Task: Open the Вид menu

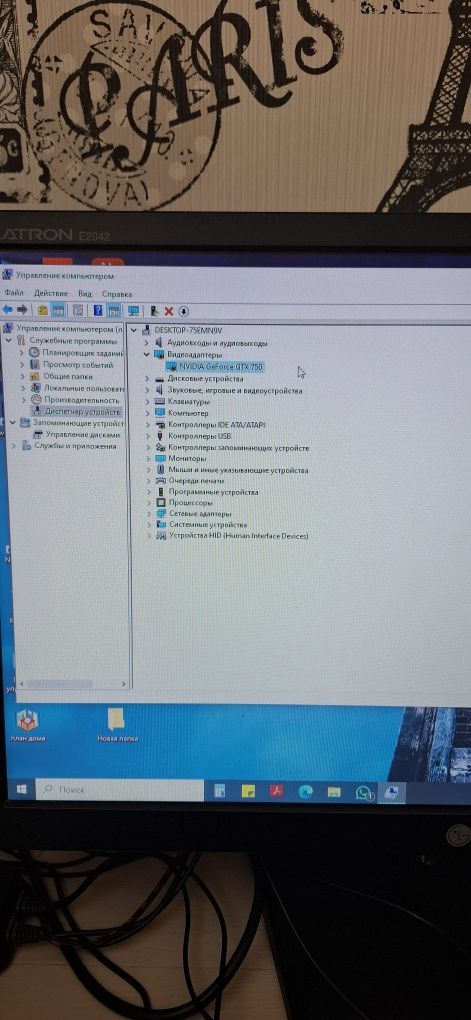Action: pos(85,293)
